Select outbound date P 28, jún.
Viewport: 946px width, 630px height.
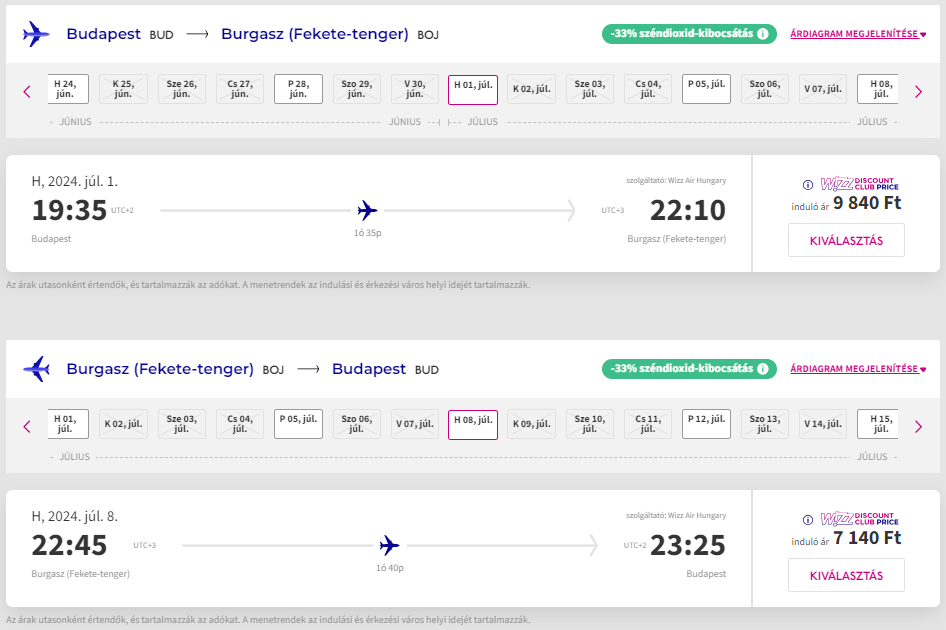pyautogui.click(x=298, y=89)
